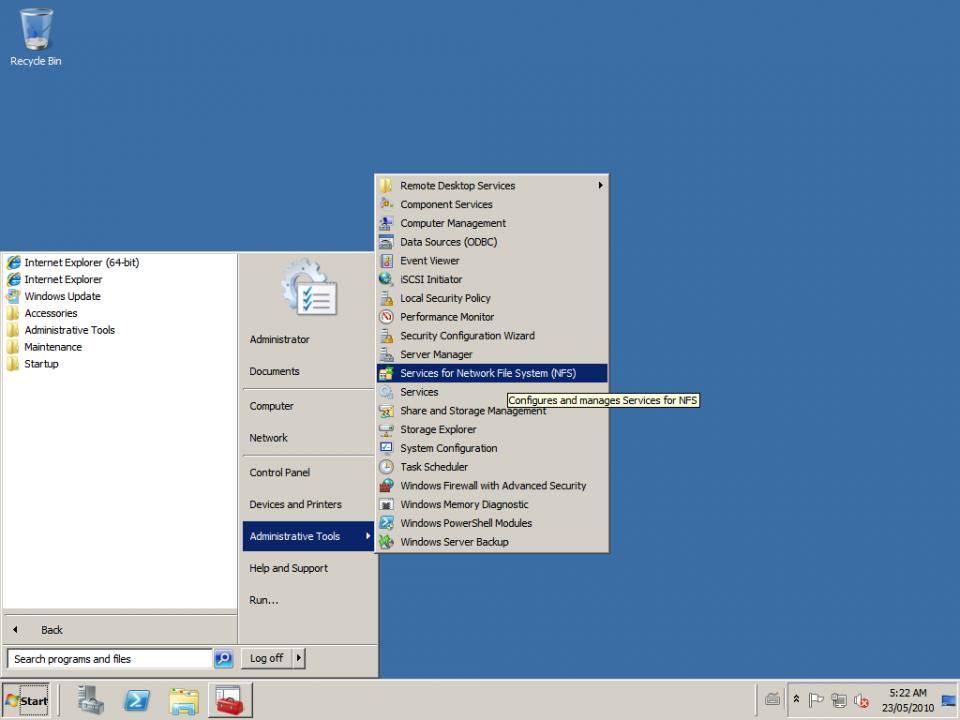The image size is (960, 720).
Task: Click the Log off button
Action: [x=266, y=658]
